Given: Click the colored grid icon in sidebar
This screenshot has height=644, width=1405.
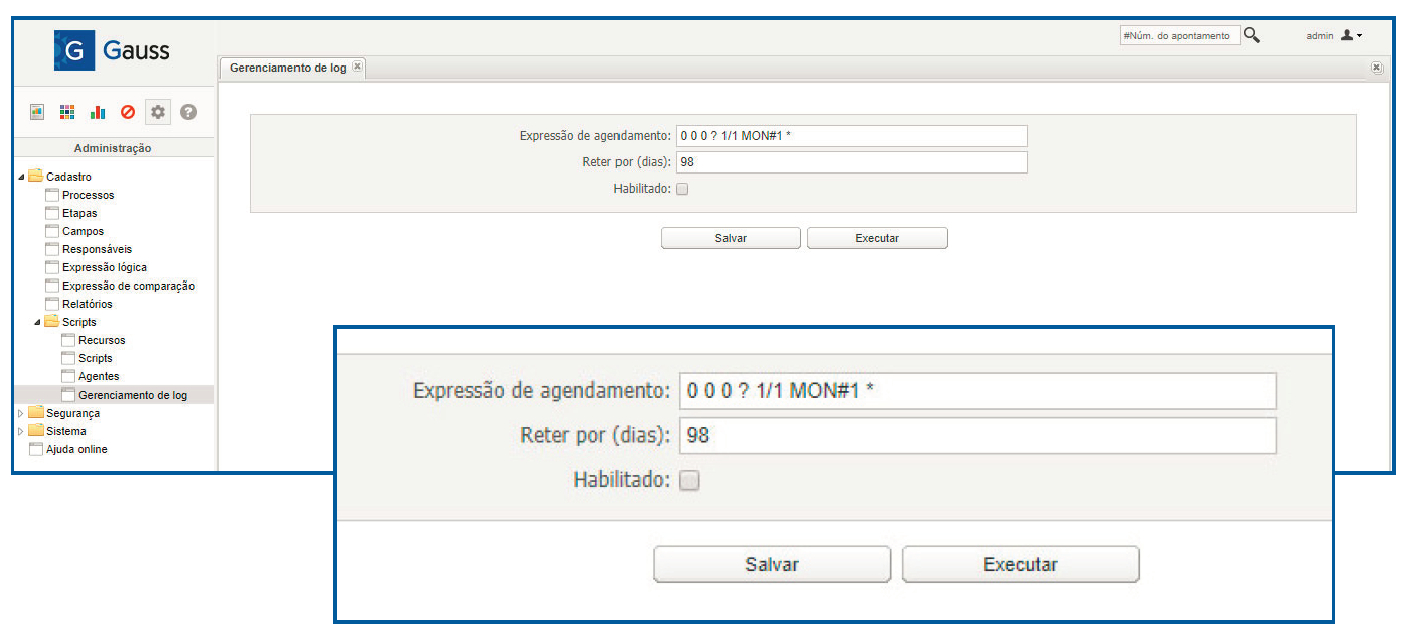Looking at the screenshot, I should (x=67, y=112).
